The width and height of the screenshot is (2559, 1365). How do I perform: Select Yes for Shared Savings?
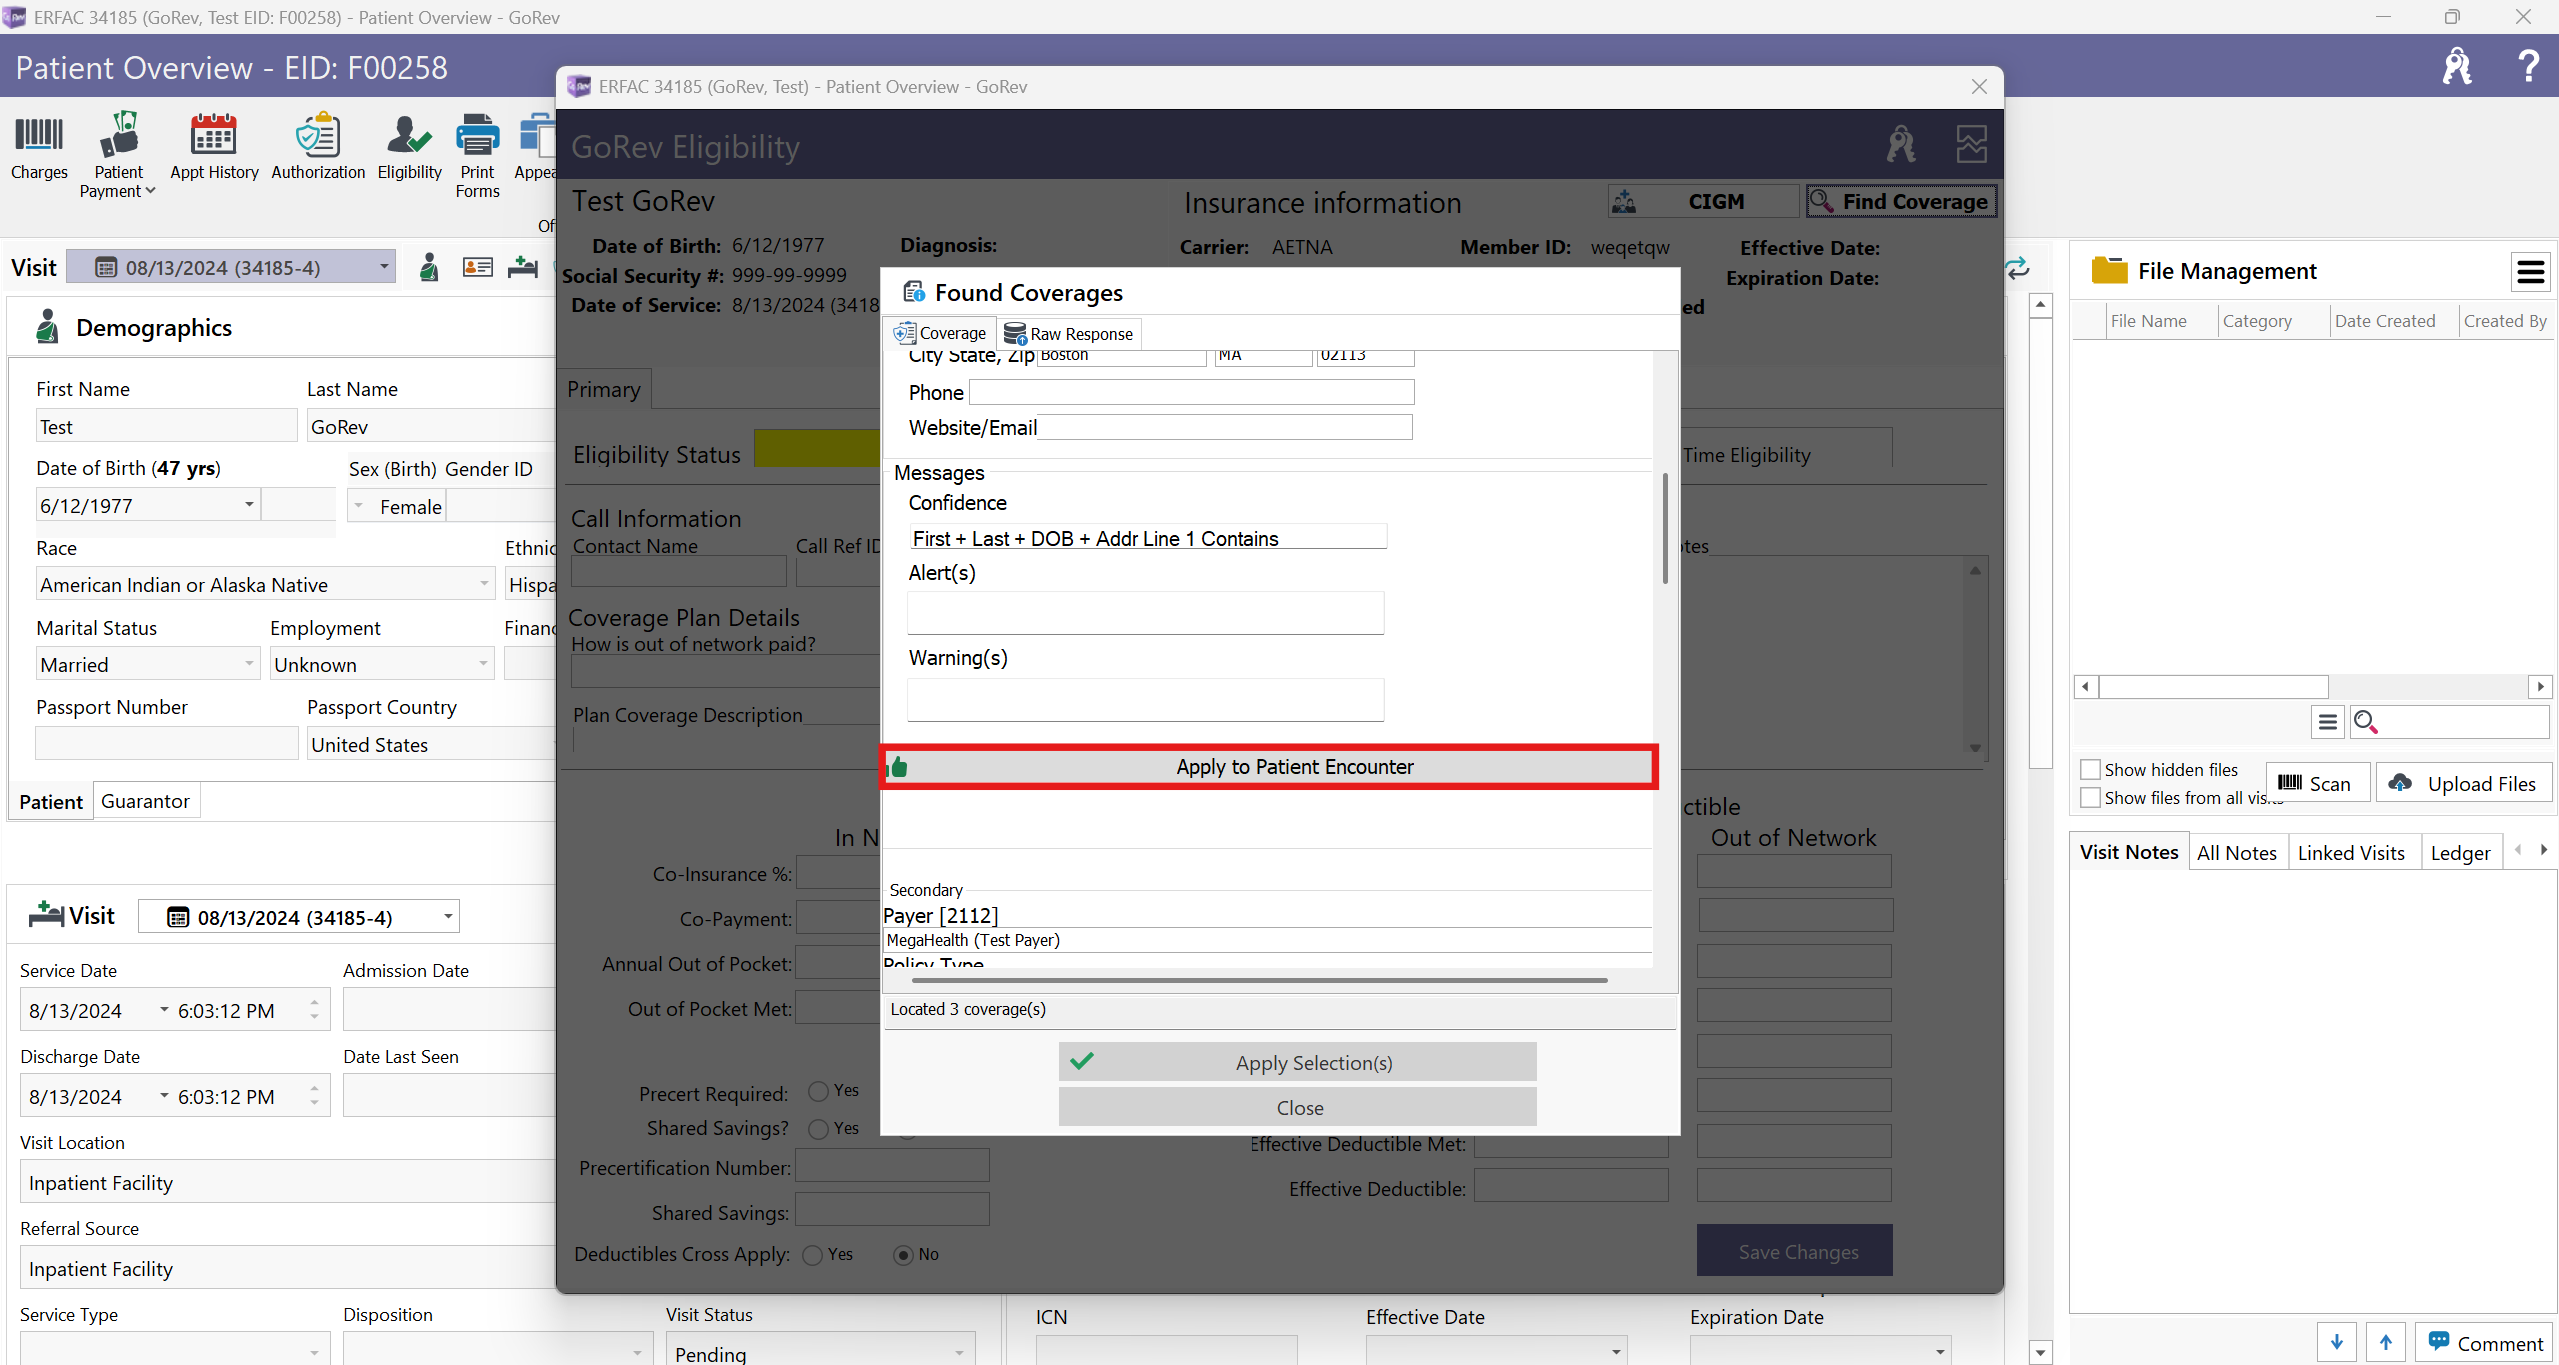pos(818,1128)
